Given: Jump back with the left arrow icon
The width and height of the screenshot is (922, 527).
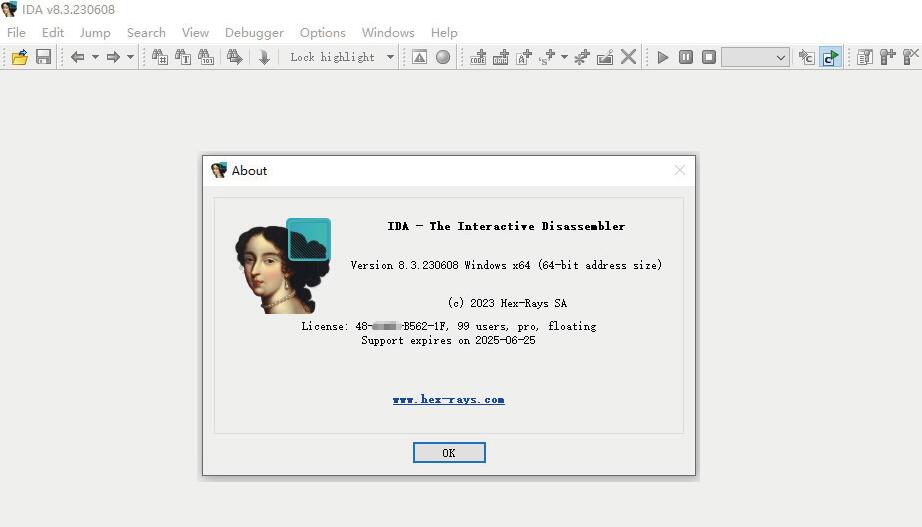Looking at the screenshot, I should 77,57.
